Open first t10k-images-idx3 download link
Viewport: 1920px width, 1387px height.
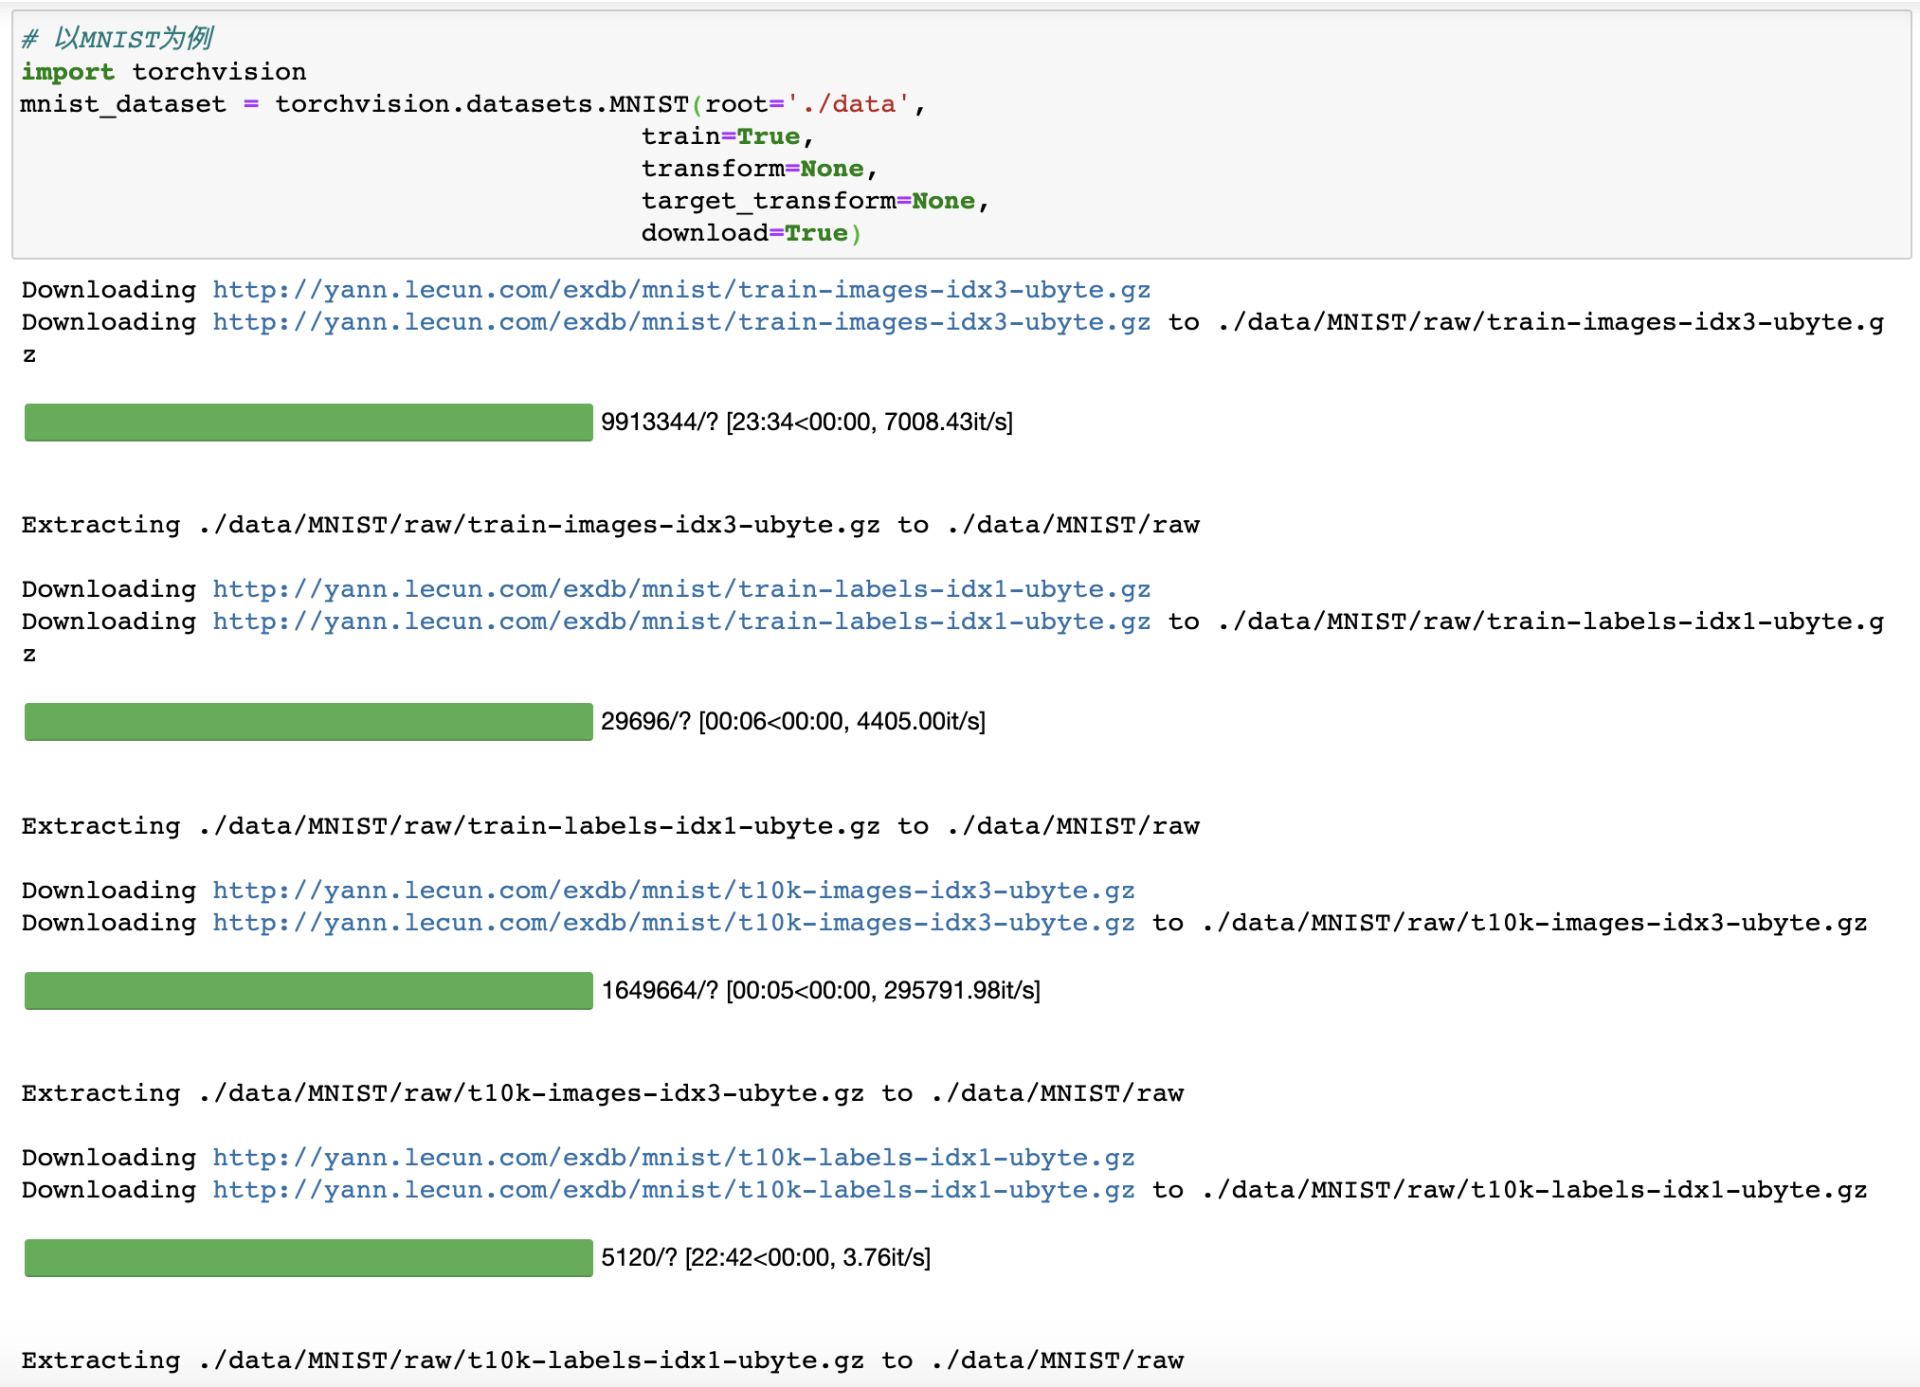point(673,891)
